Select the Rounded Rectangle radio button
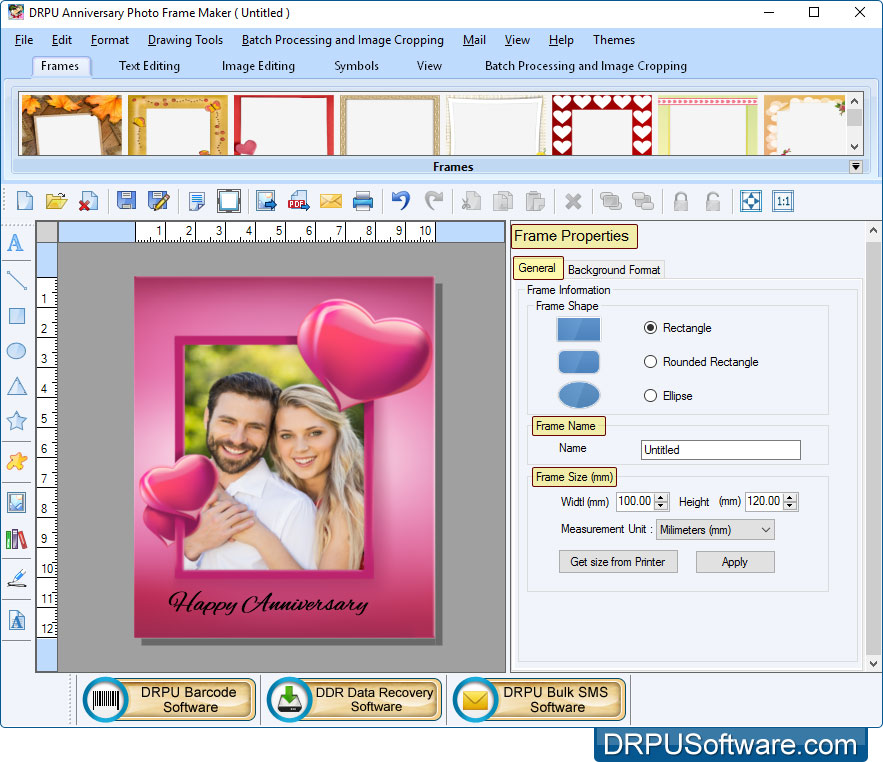The height and width of the screenshot is (762, 883). (x=650, y=362)
